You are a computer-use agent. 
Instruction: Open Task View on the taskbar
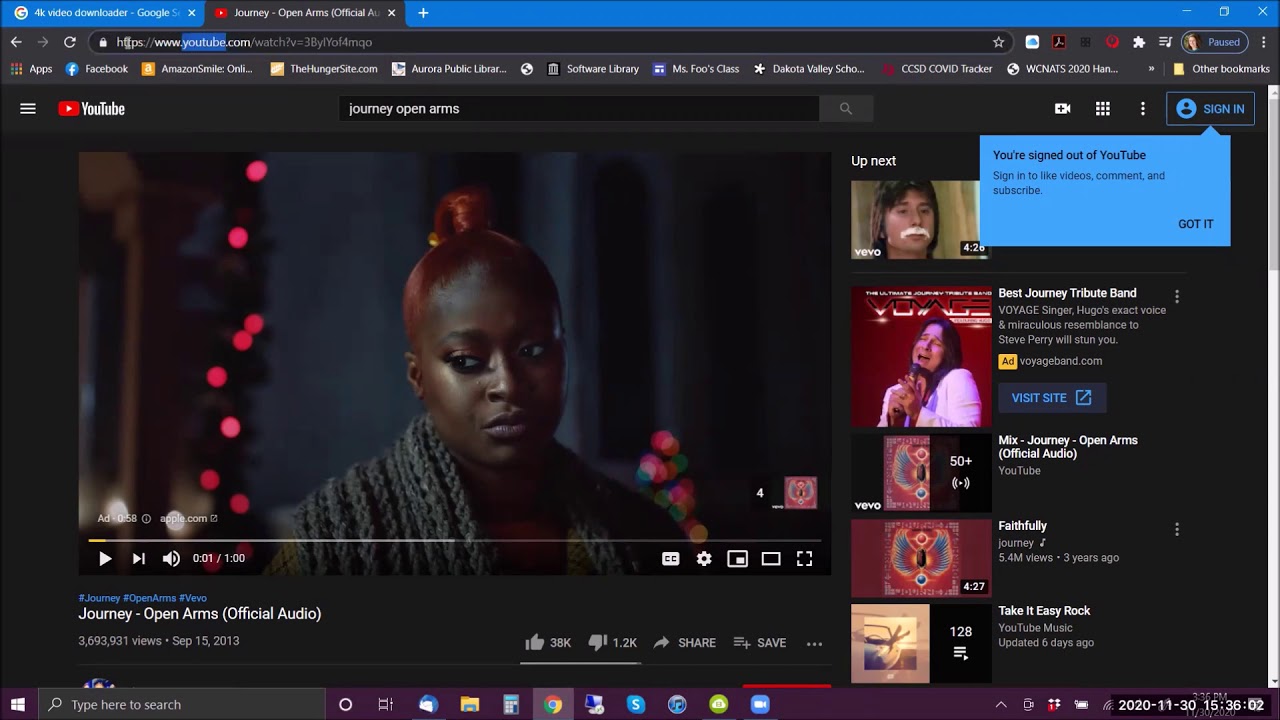point(386,704)
